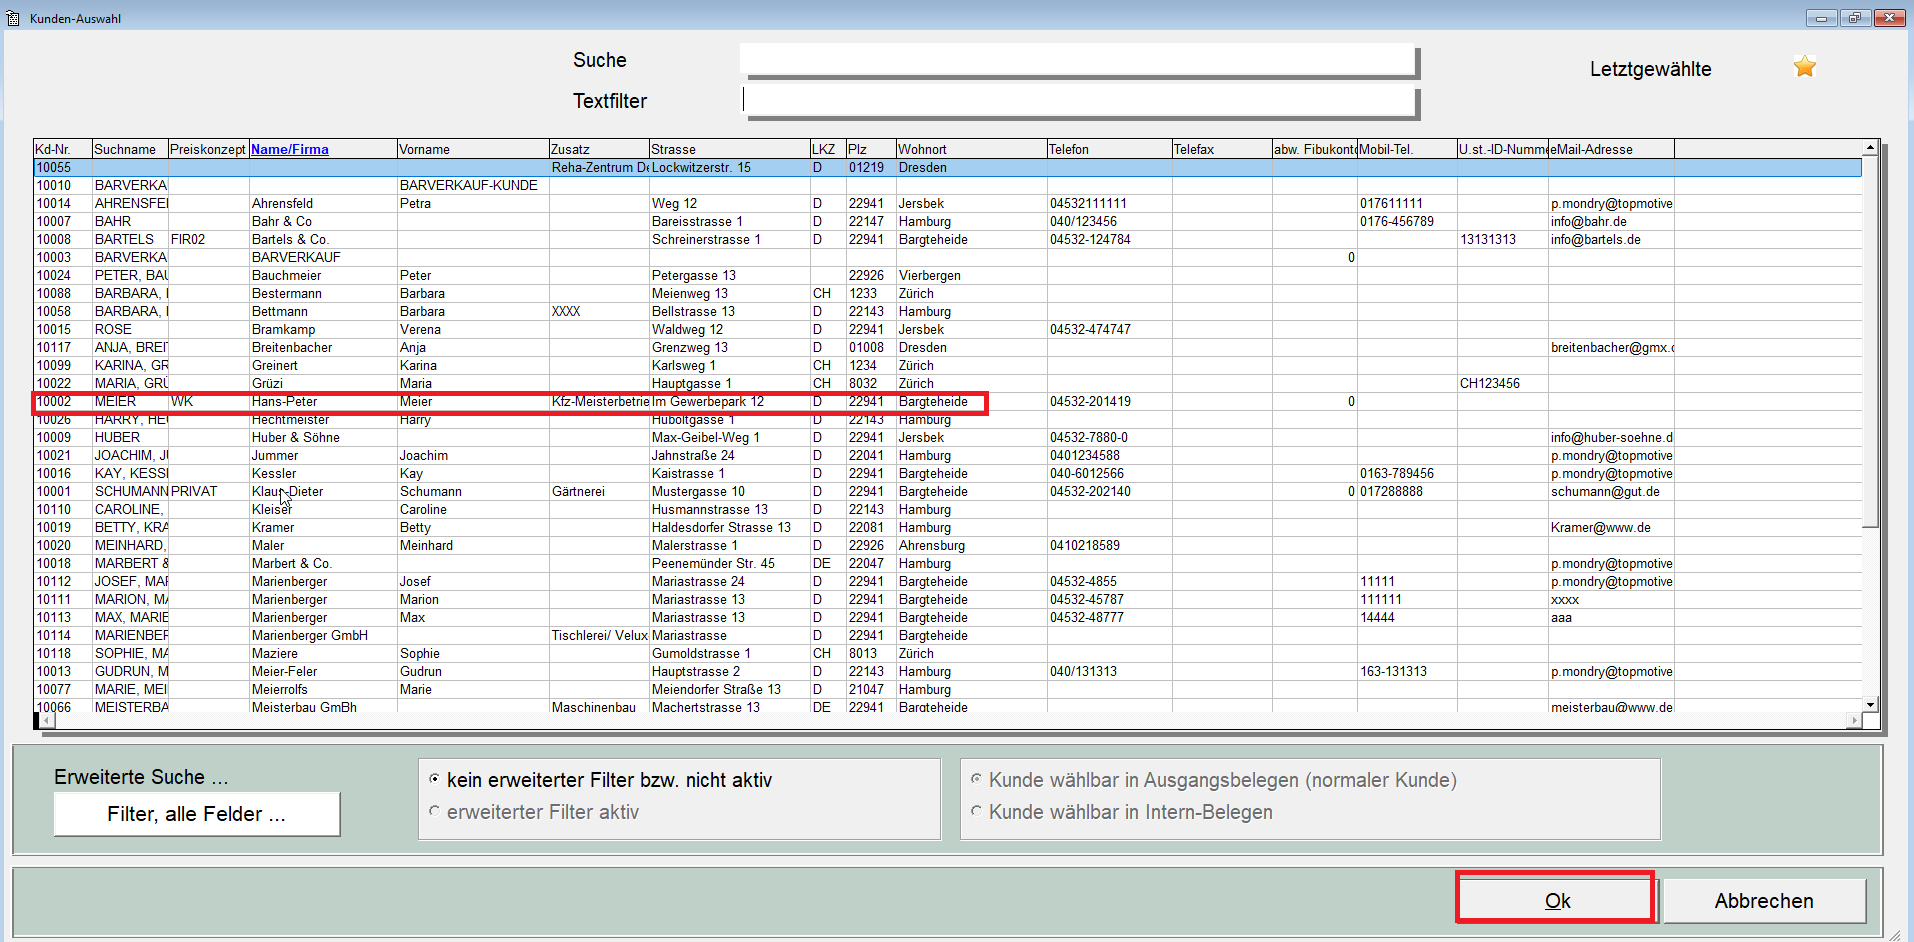Select 'erweiterter Filter aktiv' radio button
The image size is (1914, 942).
pos(434,811)
